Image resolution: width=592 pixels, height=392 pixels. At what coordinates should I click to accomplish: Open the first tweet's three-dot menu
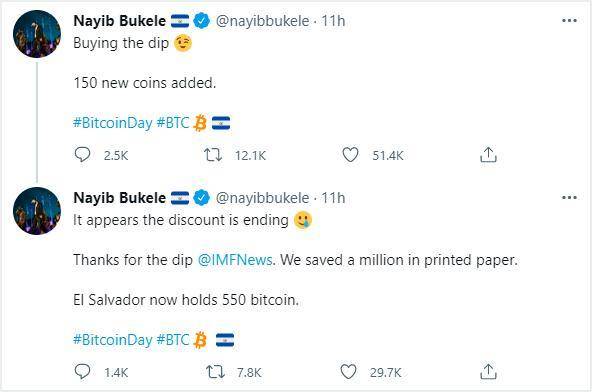pos(569,20)
